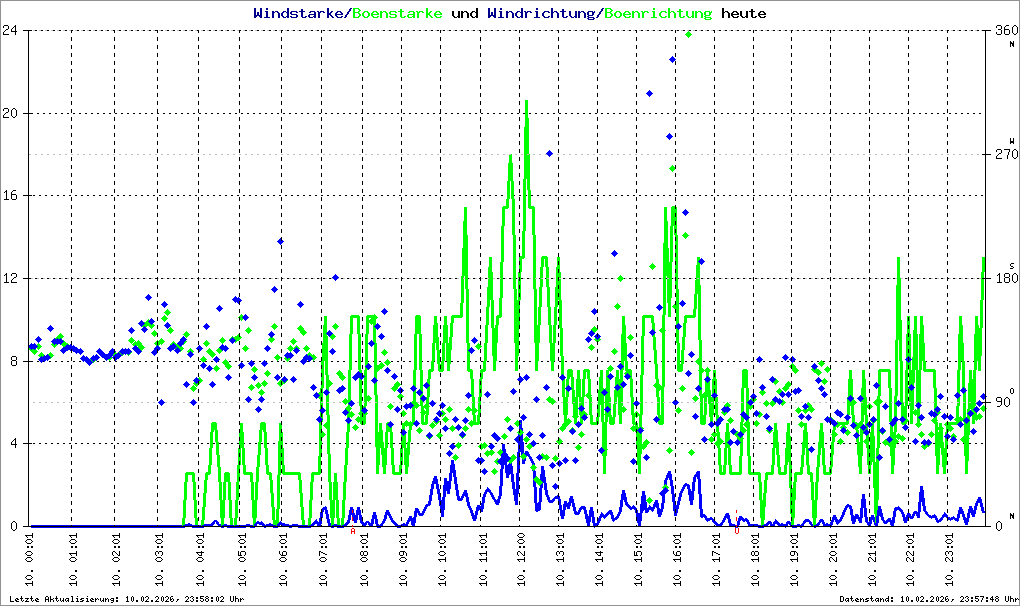Click the '360' direction axis label

(1006, 30)
